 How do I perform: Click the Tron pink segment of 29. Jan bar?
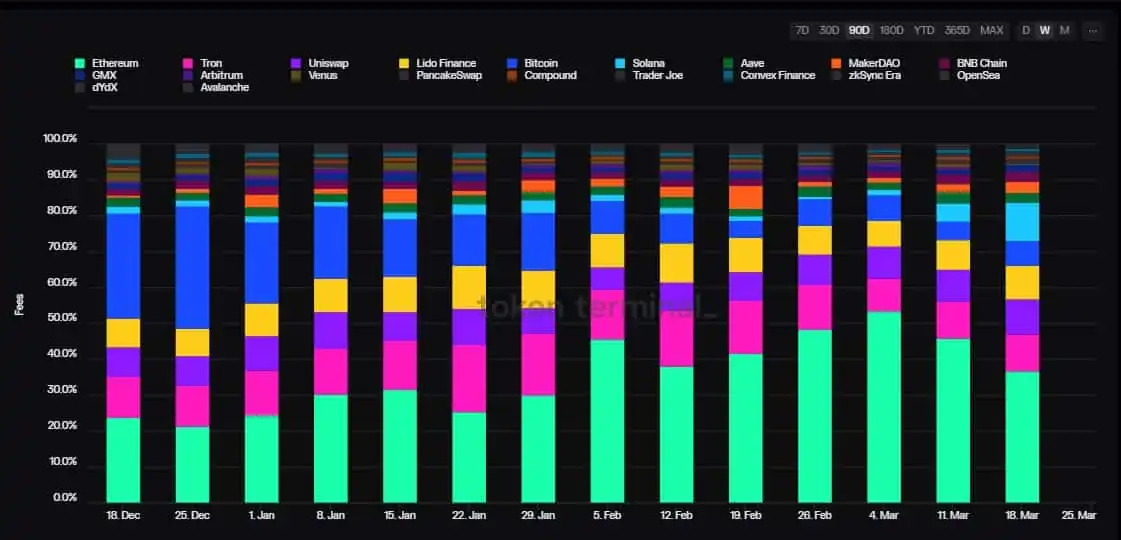pyautogui.click(x=538, y=365)
